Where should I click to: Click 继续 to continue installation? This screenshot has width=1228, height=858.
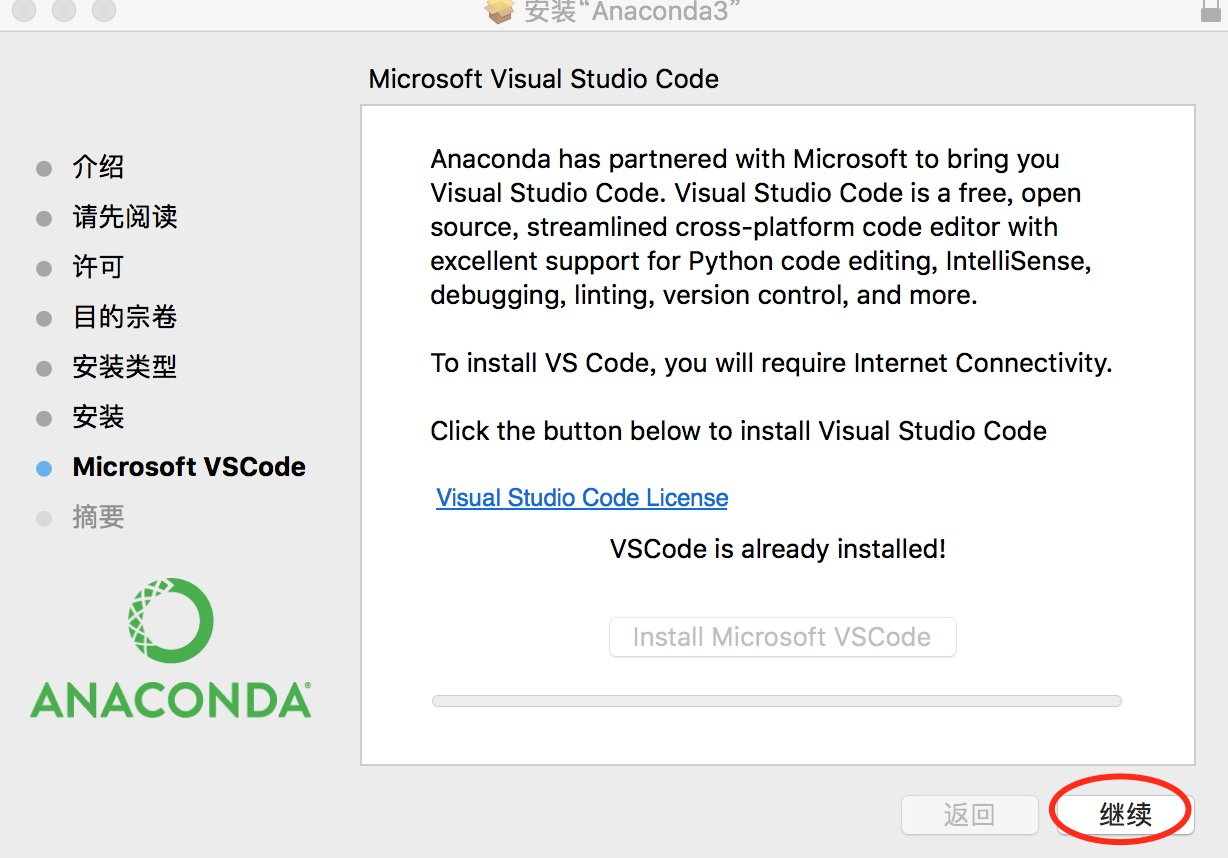tap(1124, 815)
